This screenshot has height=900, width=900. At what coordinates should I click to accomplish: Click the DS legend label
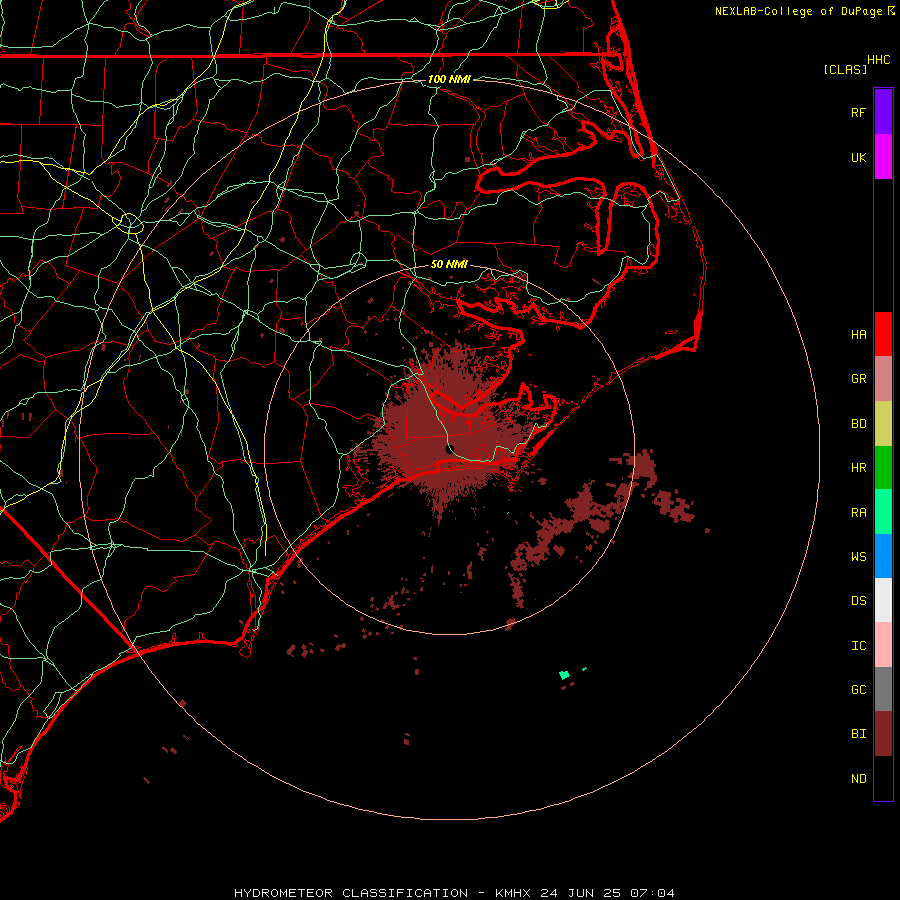pos(858,601)
